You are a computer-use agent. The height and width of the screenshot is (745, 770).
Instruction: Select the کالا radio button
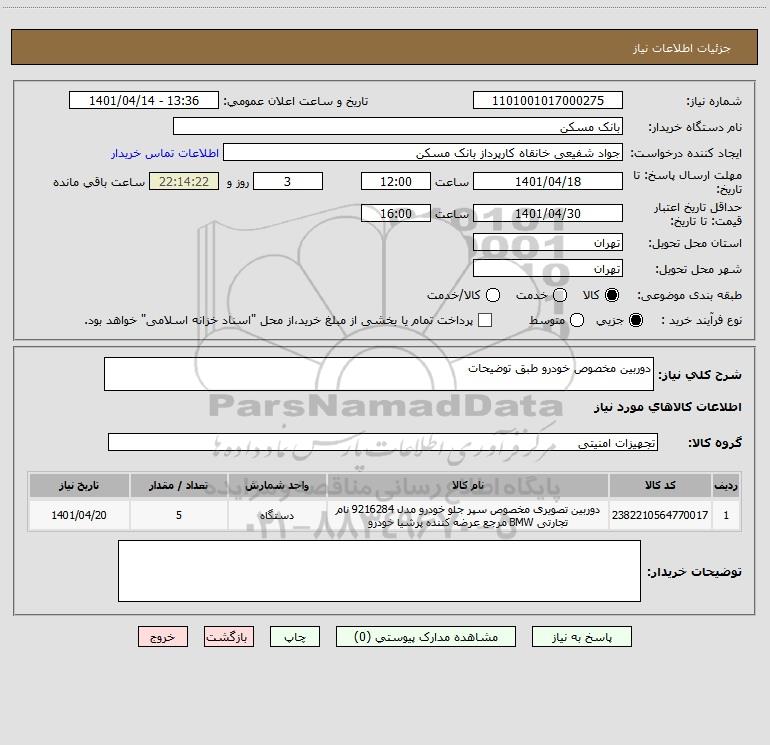[x=612, y=295]
